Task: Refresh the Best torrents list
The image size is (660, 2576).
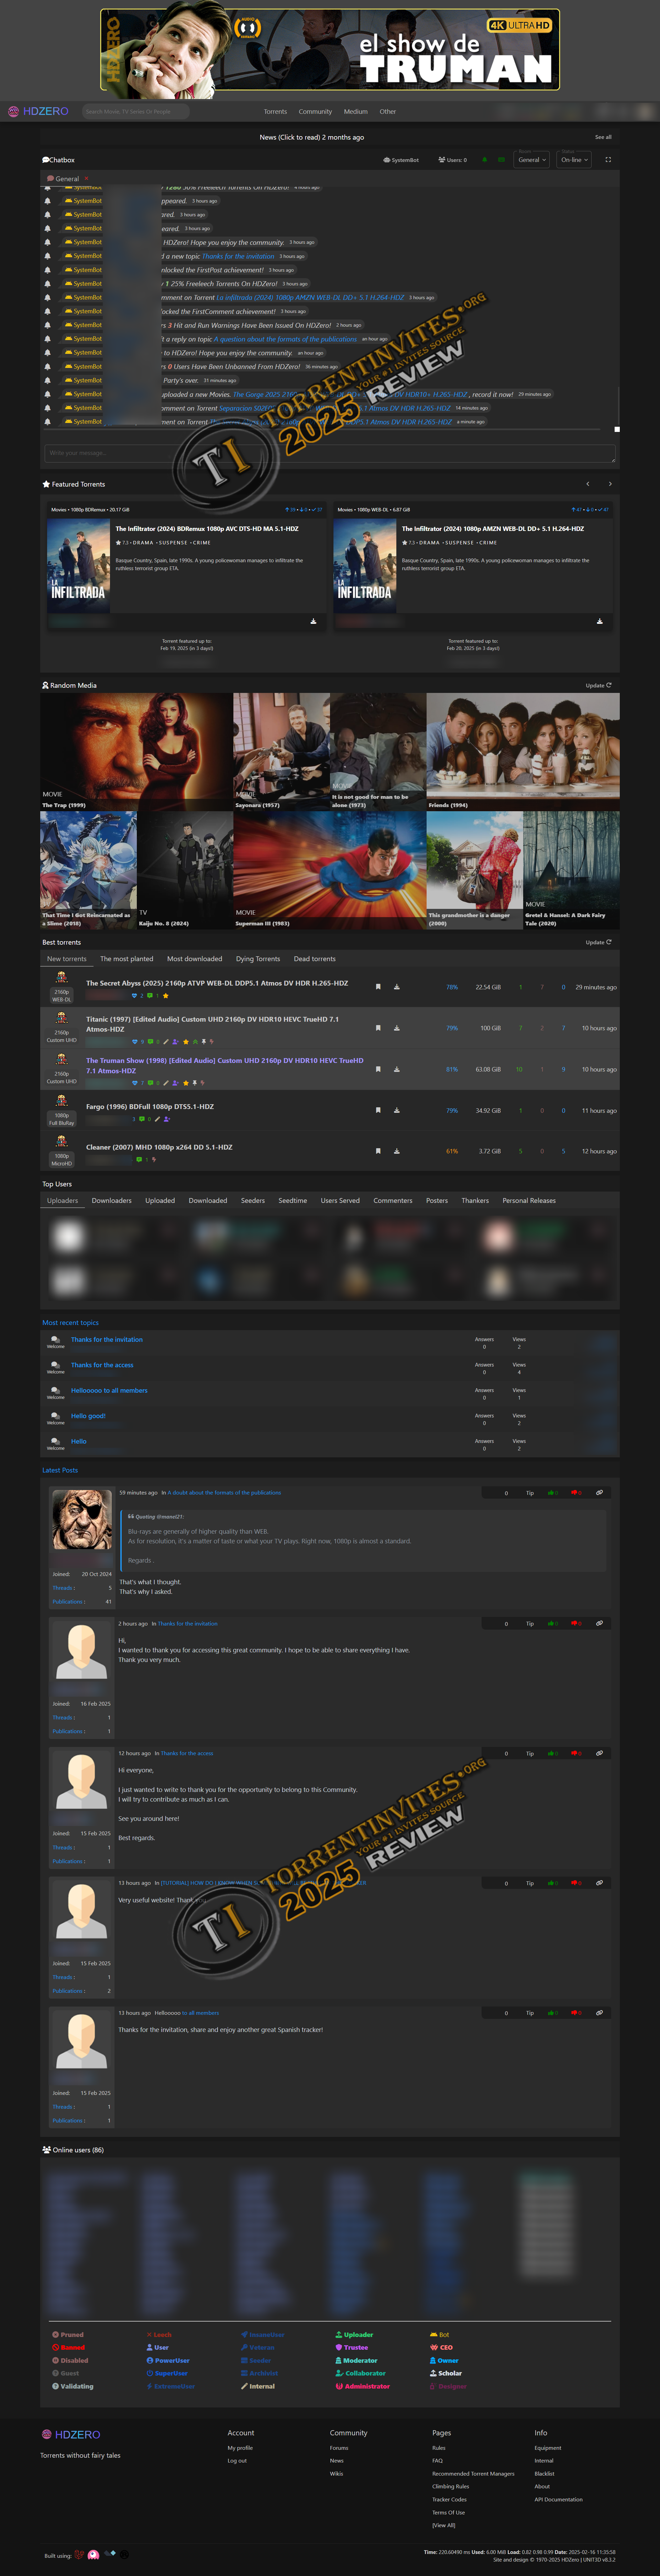Action: (x=598, y=942)
